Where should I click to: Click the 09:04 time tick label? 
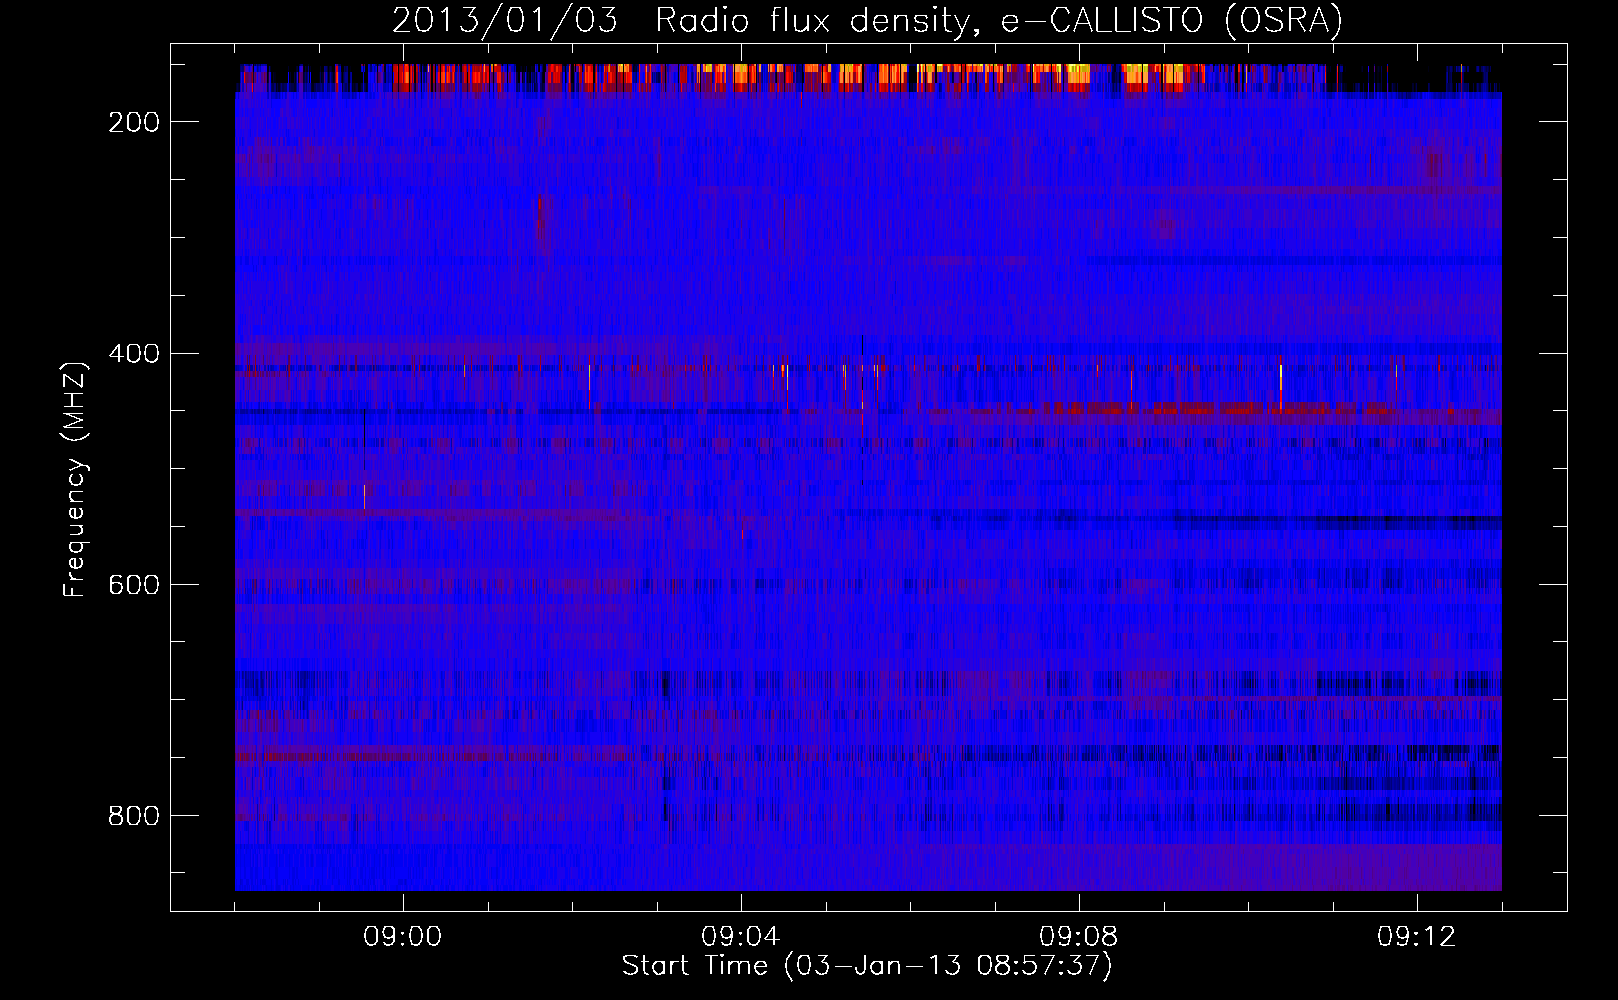(741, 937)
